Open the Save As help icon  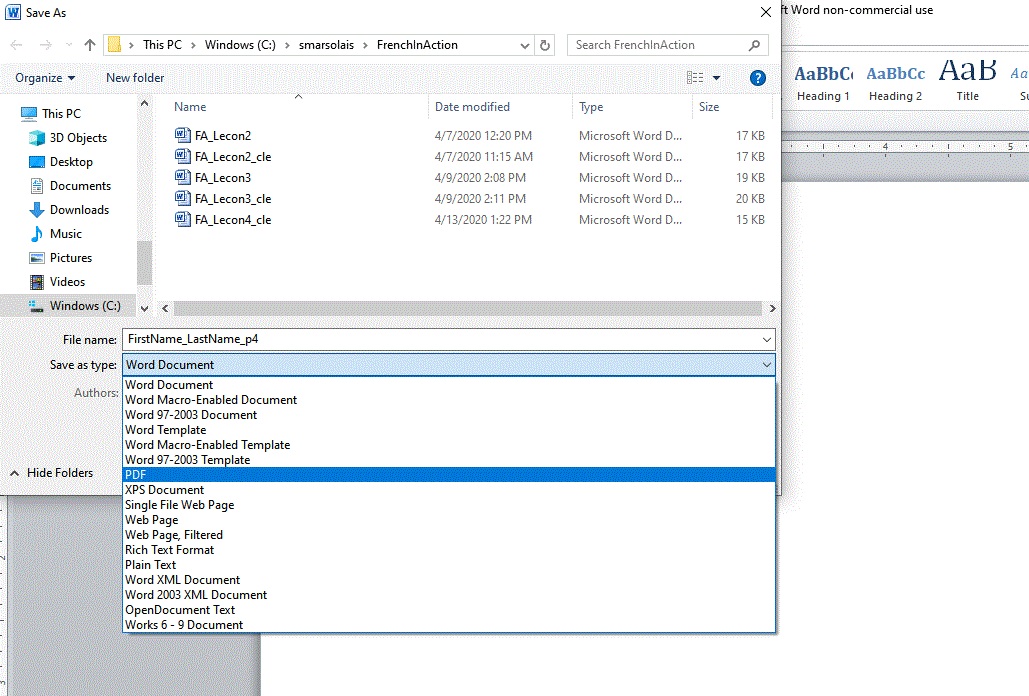pos(757,78)
